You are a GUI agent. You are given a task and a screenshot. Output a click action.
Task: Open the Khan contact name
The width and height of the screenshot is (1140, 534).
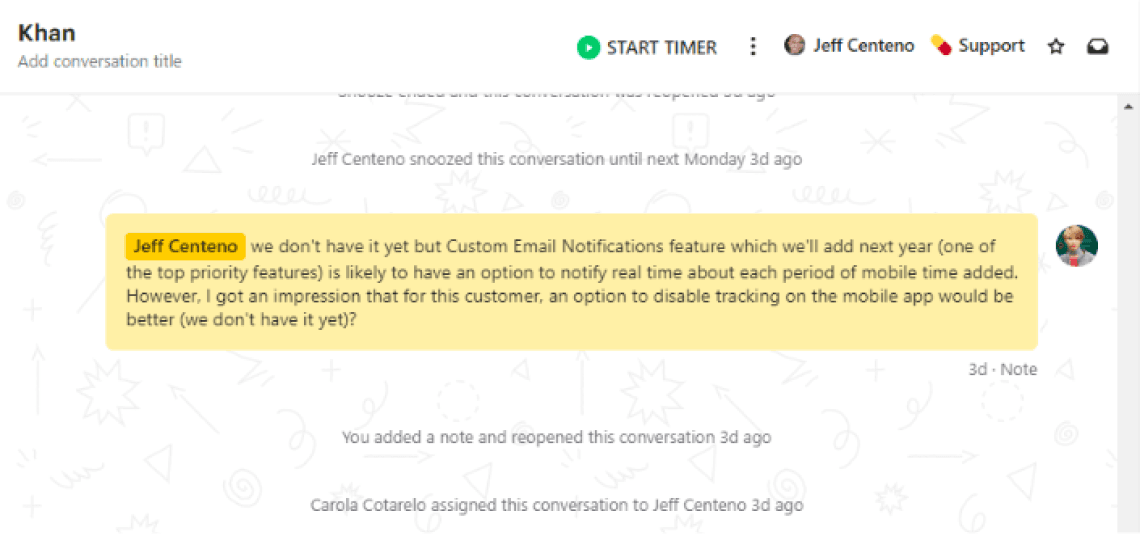pos(47,32)
